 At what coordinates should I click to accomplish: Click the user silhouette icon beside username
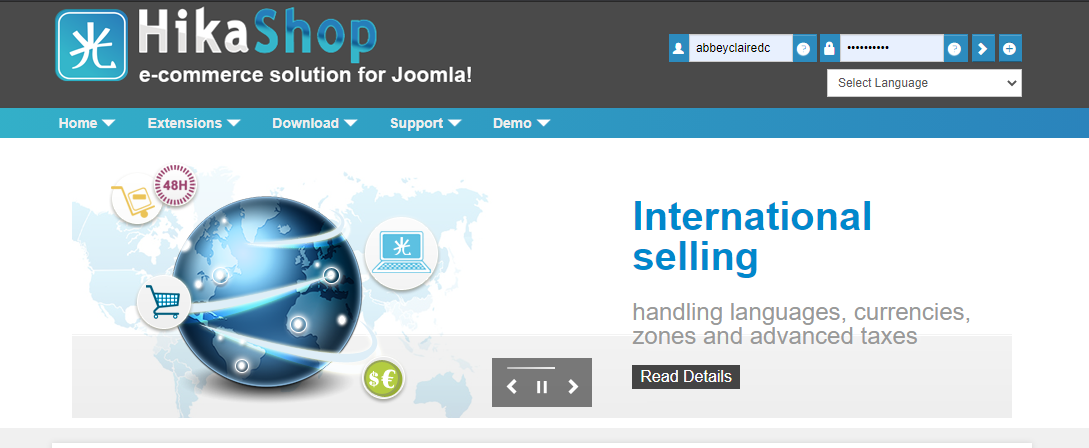coord(679,49)
